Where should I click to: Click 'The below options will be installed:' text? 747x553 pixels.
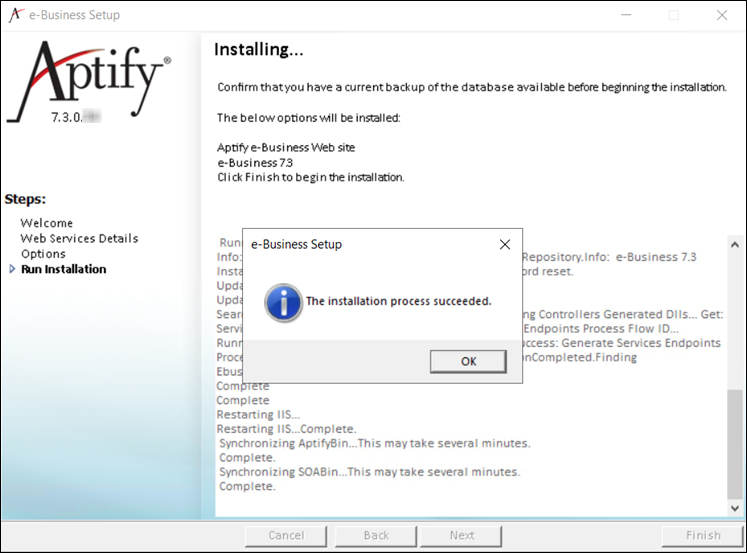click(309, 118)
